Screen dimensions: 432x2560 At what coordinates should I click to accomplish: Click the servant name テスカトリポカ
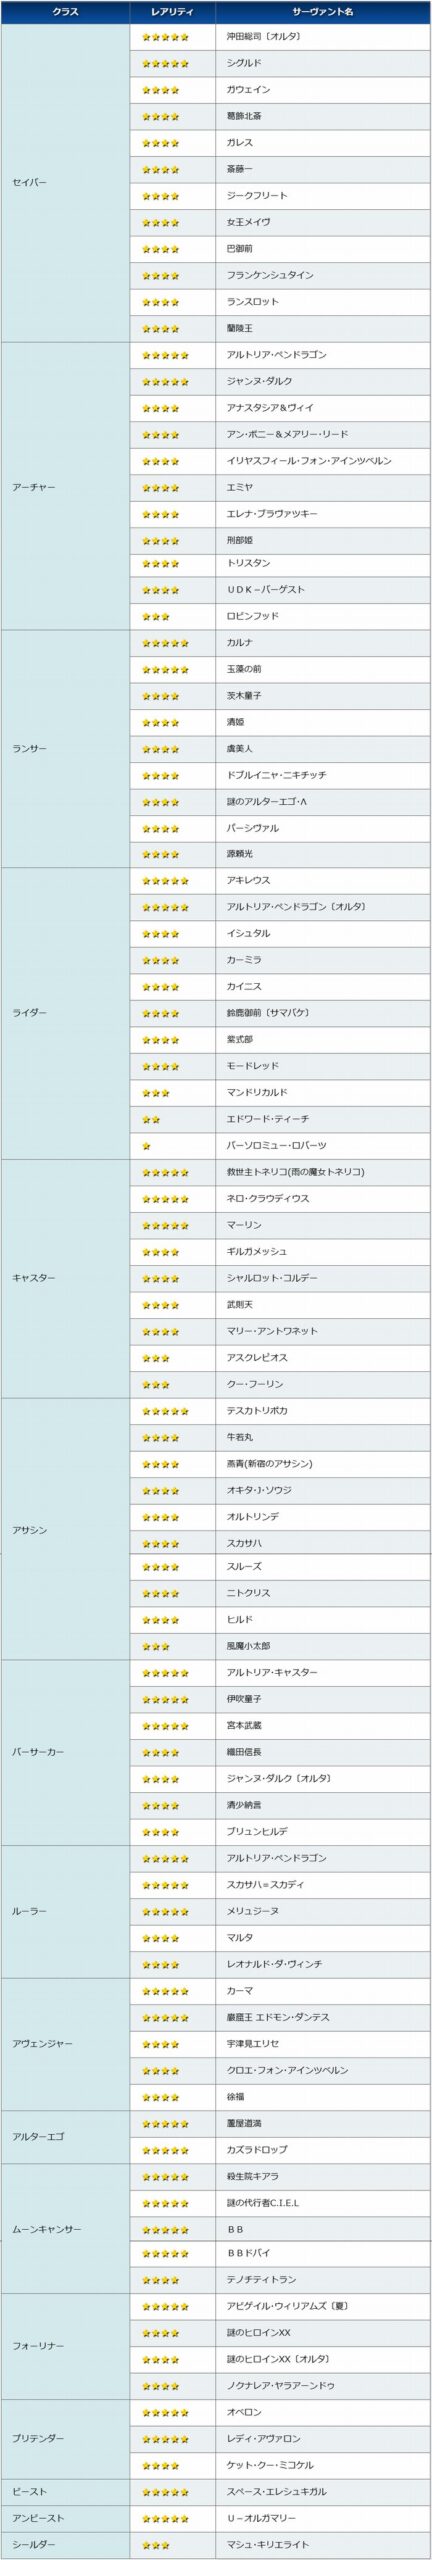[256, 1411]
